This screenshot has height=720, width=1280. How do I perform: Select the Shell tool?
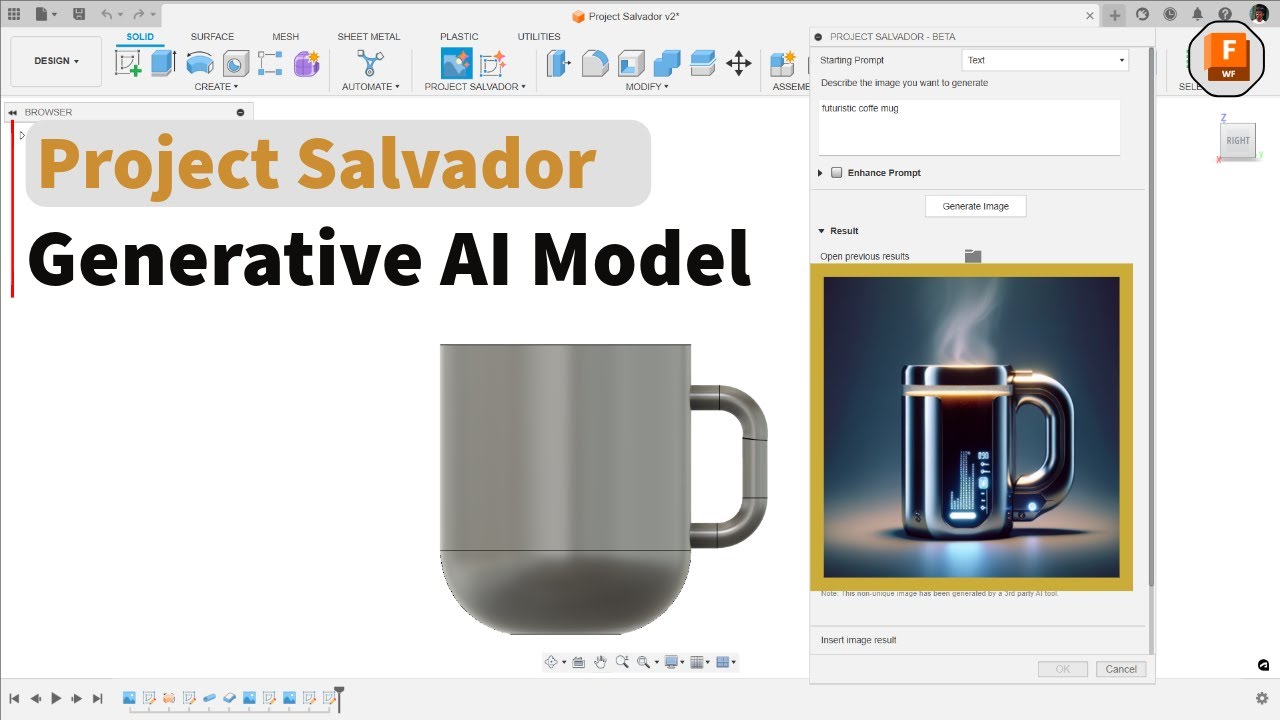click(631, 63)
